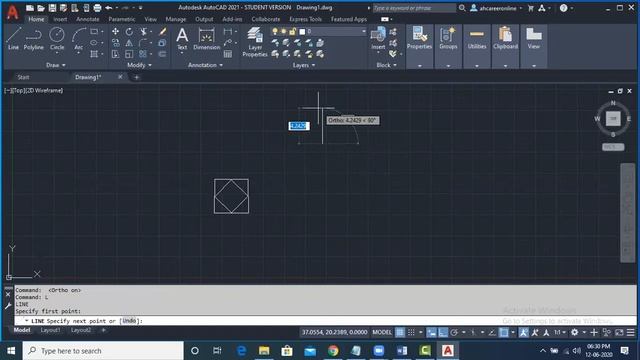Open Layer Properties manager

pos(255,42)
